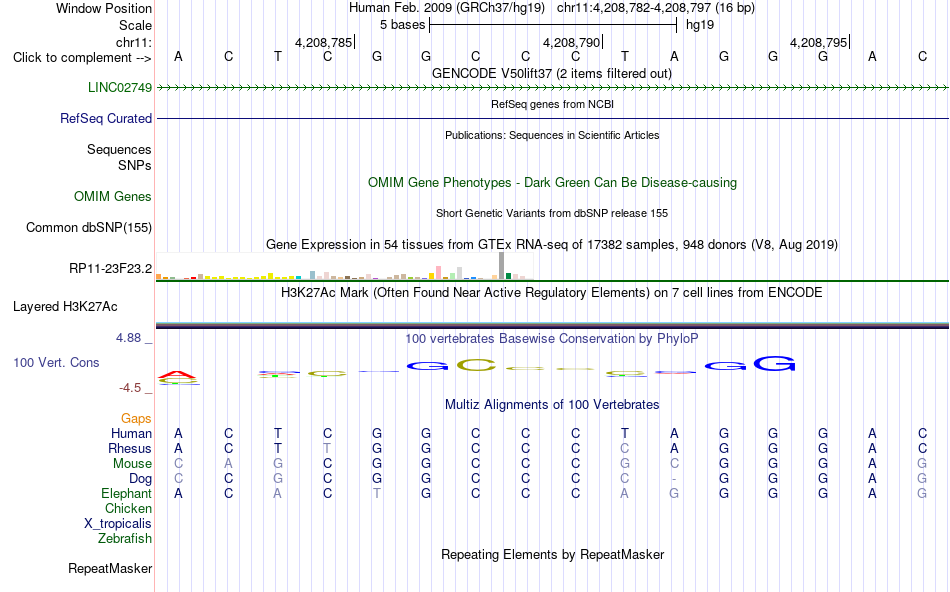Select the Elephant alignment row label
The height and width of the screenshot is (592, 950).
coord(127,493)
